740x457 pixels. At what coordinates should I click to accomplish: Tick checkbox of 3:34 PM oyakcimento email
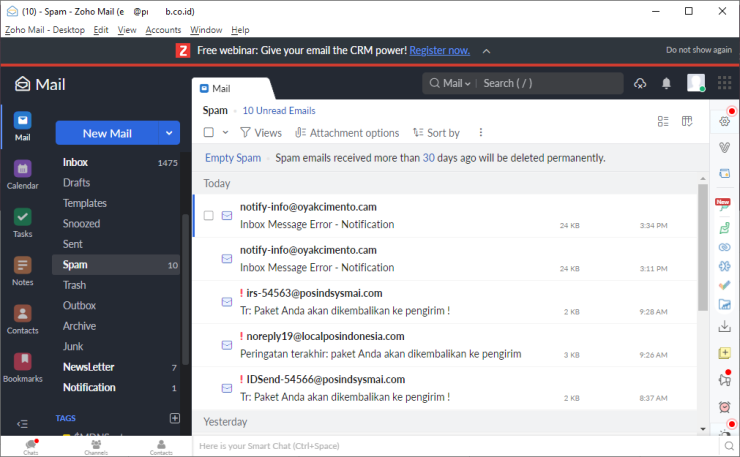click(x=209, y=216)
